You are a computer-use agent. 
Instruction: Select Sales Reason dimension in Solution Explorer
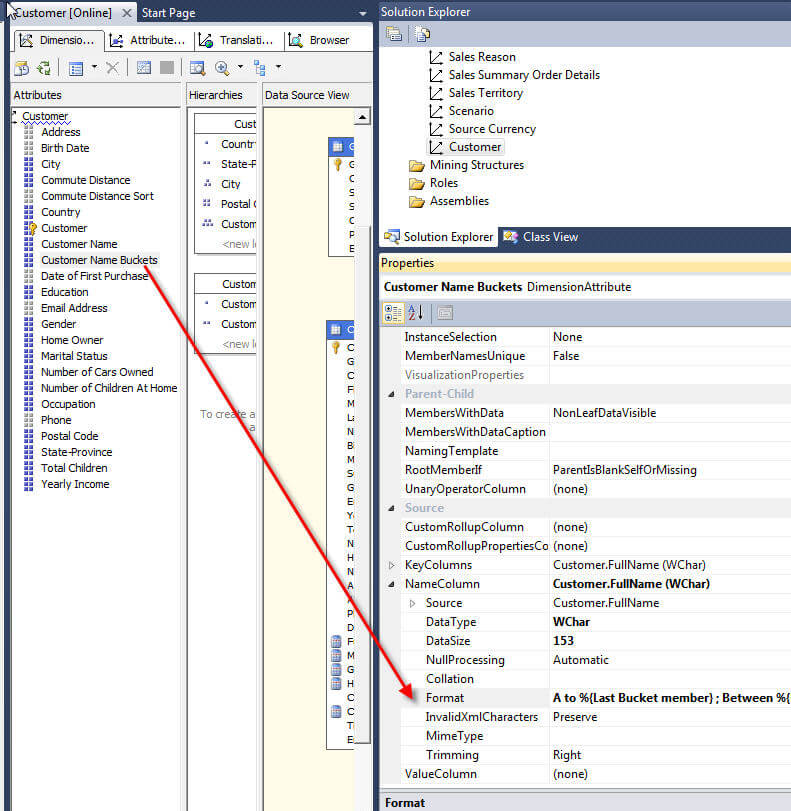[x=482, y=57]
